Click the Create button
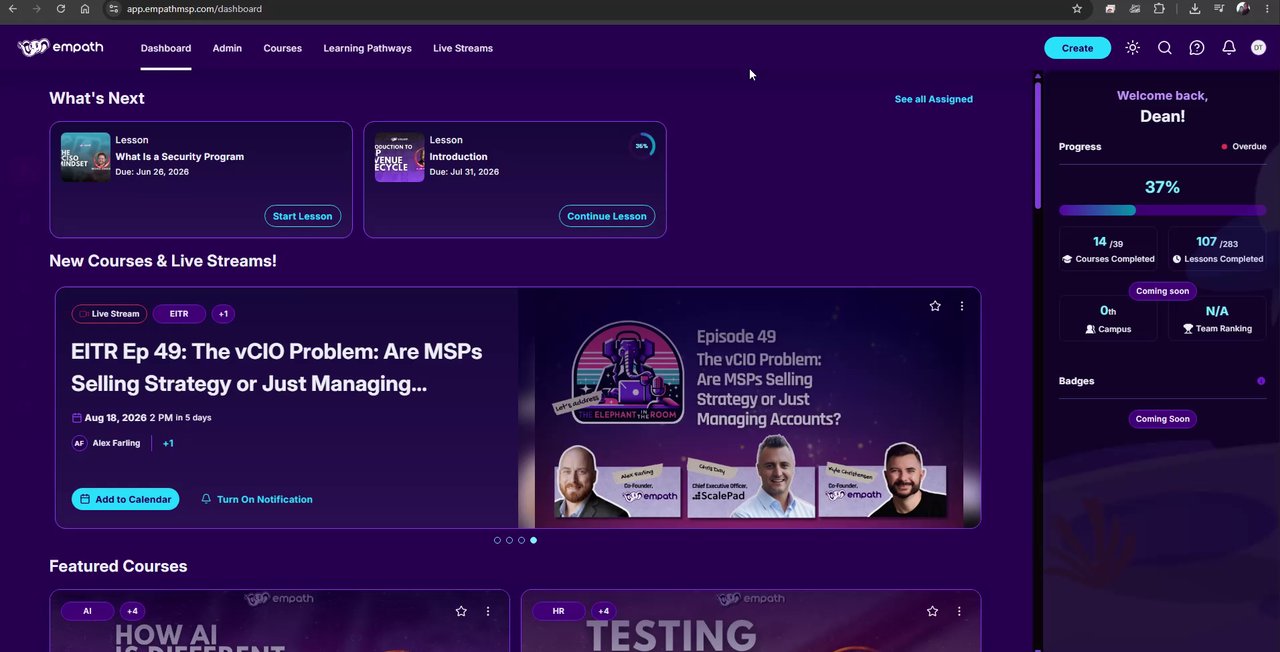 tap(1077, 48)
